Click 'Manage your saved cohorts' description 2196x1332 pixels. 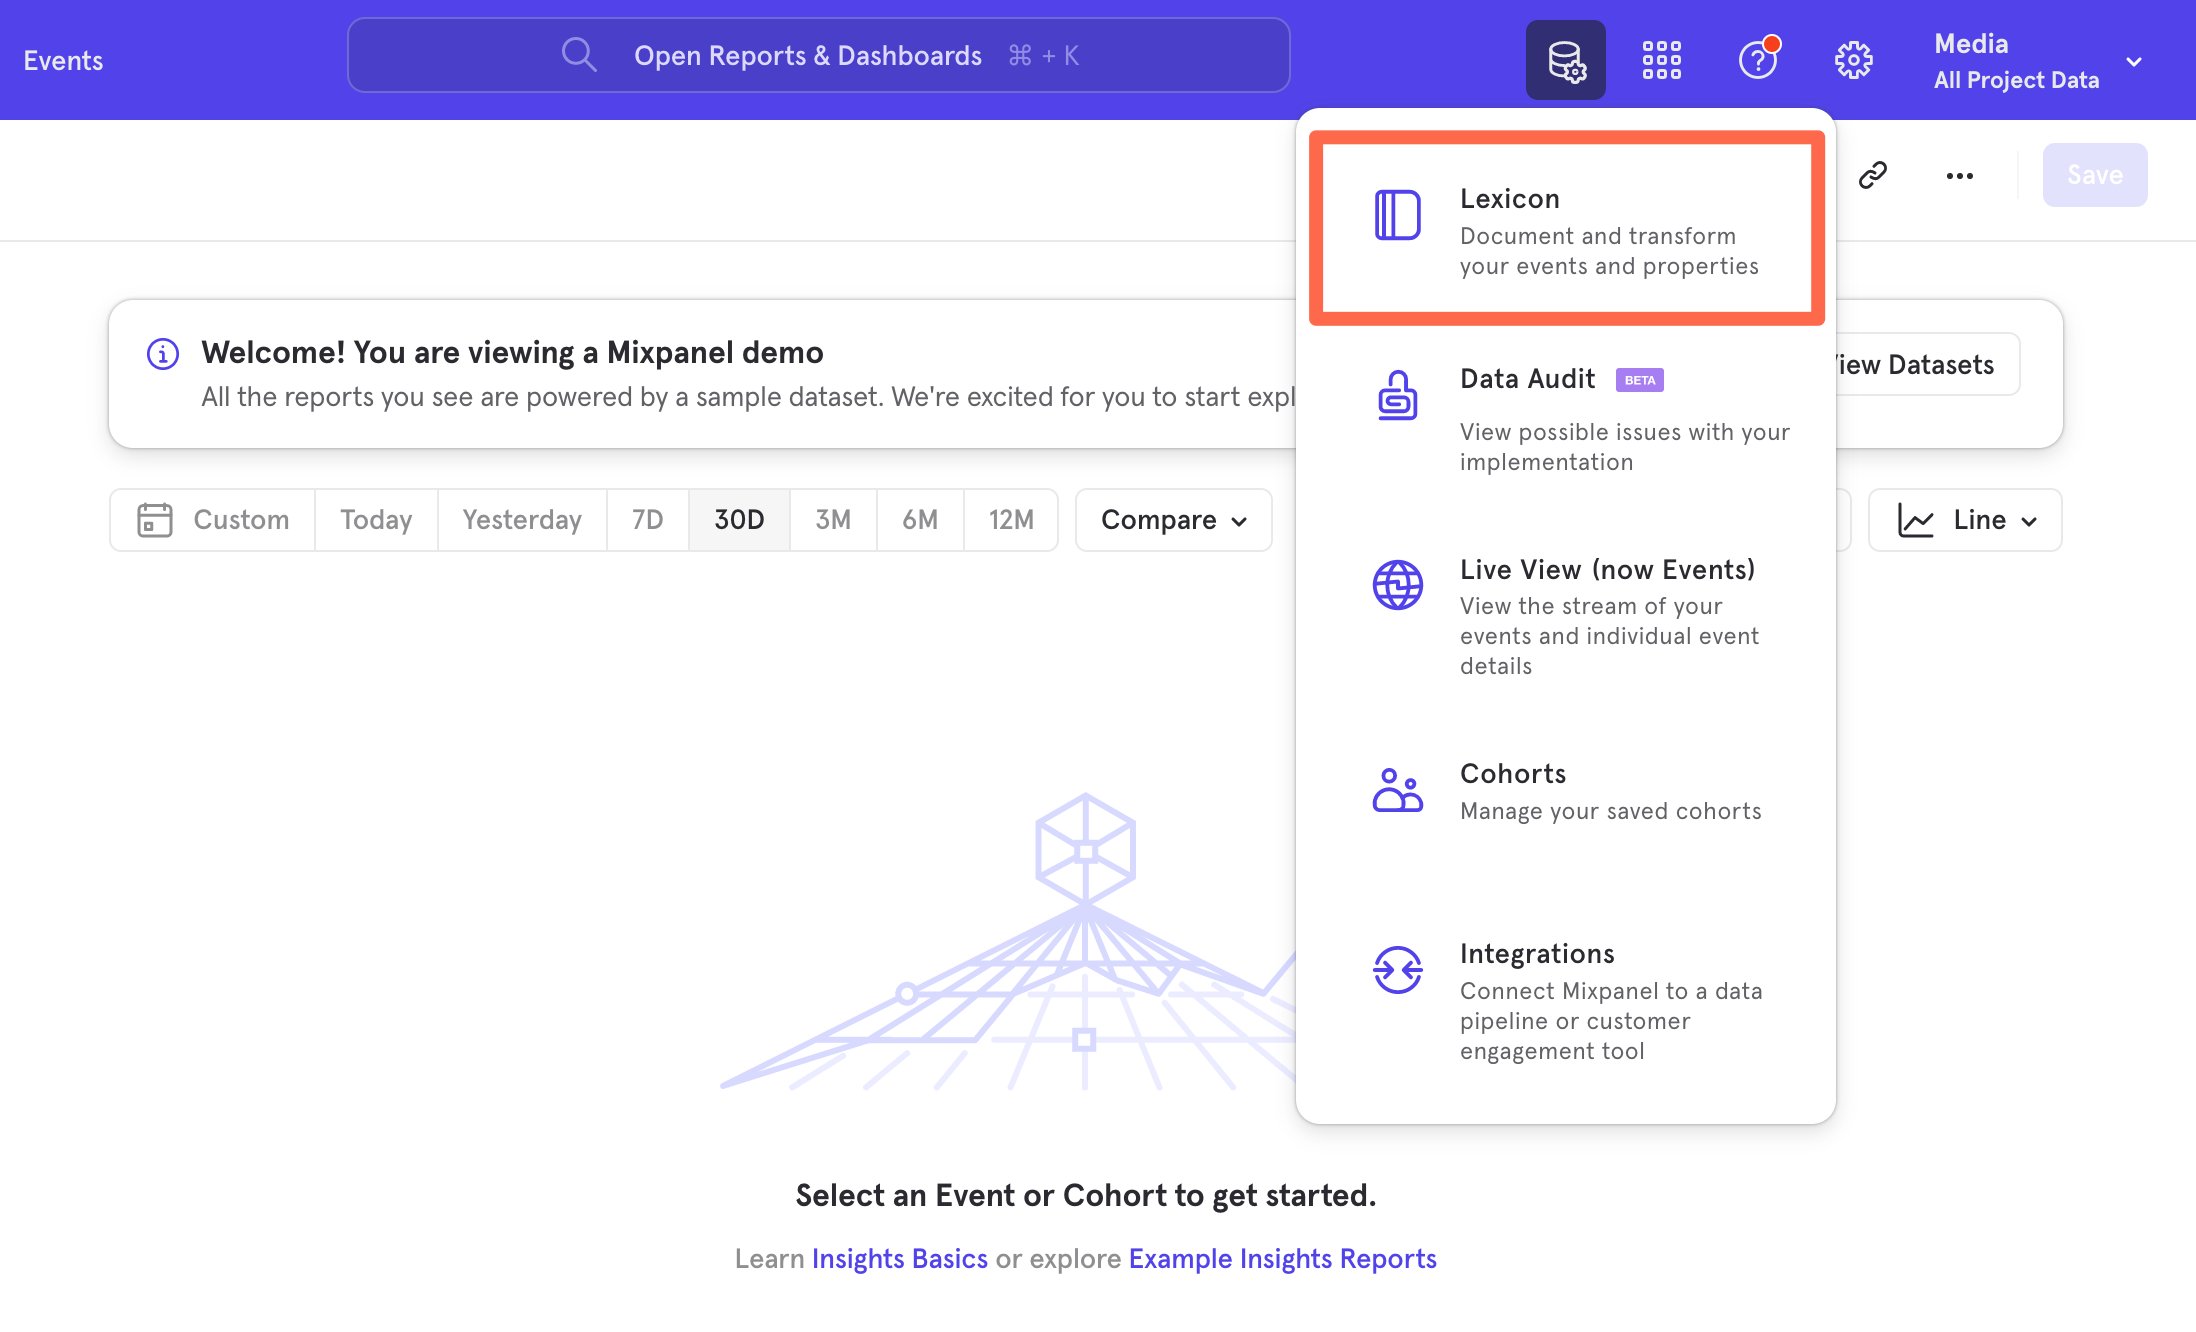1610,811
